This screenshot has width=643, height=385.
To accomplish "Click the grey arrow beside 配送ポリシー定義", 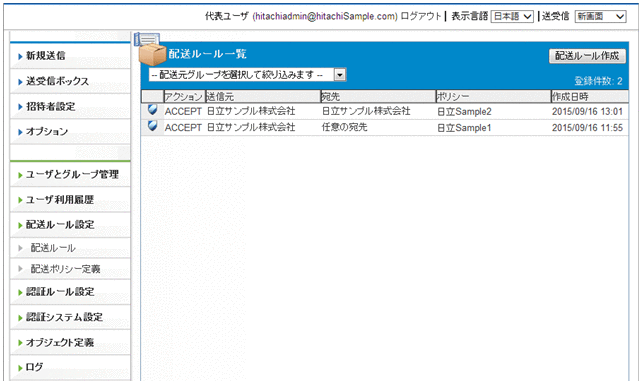I will coord(20,269).
